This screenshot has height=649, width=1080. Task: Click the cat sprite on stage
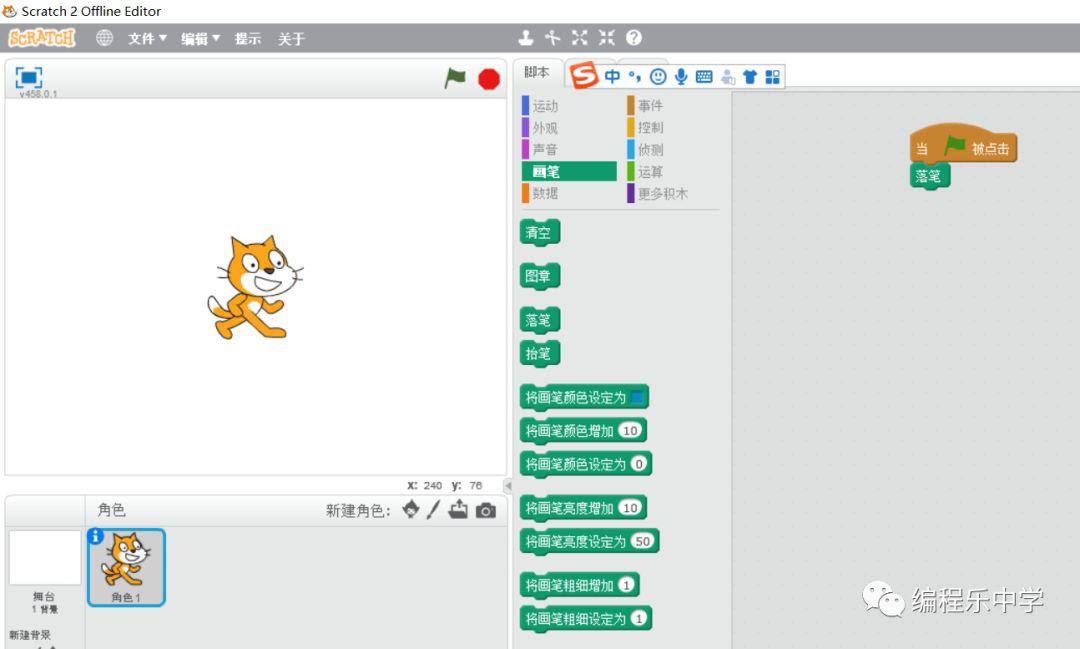coord(254,287)
